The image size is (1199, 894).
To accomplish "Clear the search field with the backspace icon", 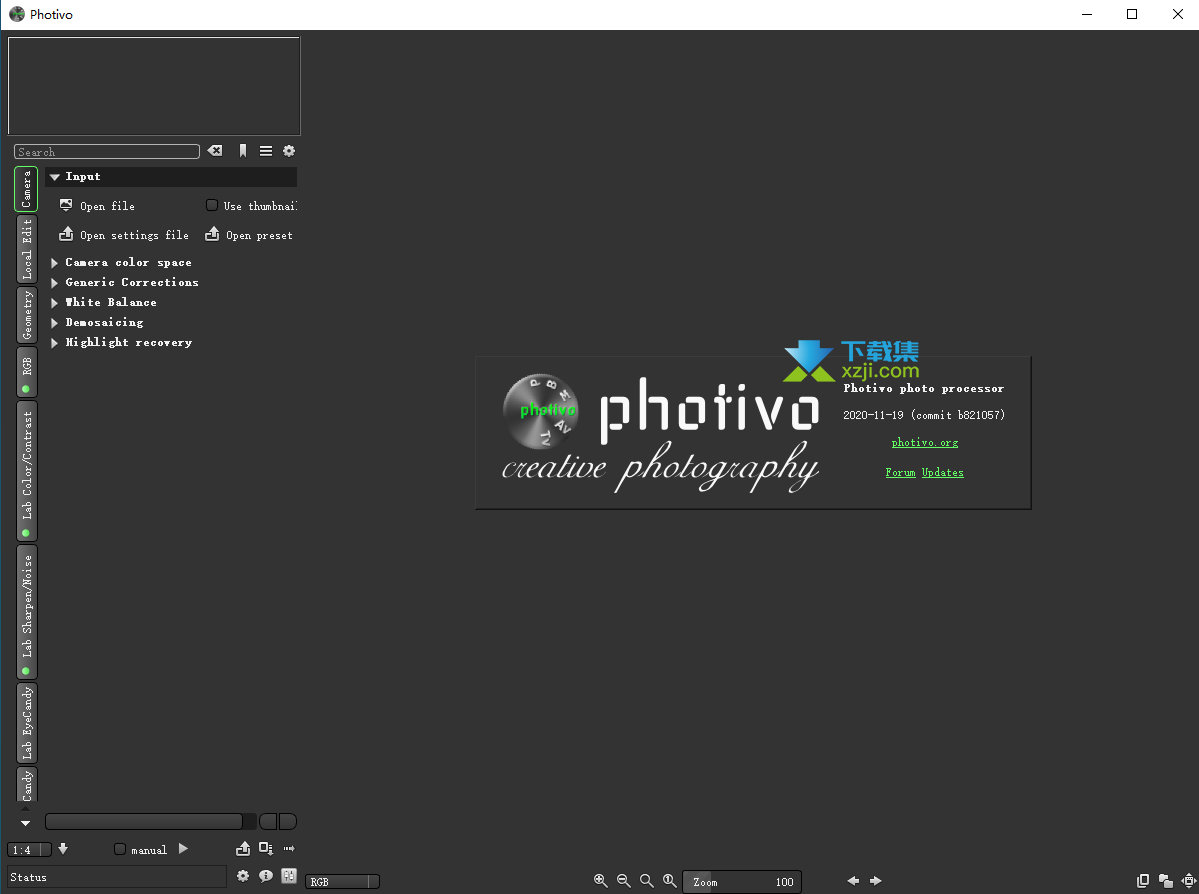I will [215, 151].
